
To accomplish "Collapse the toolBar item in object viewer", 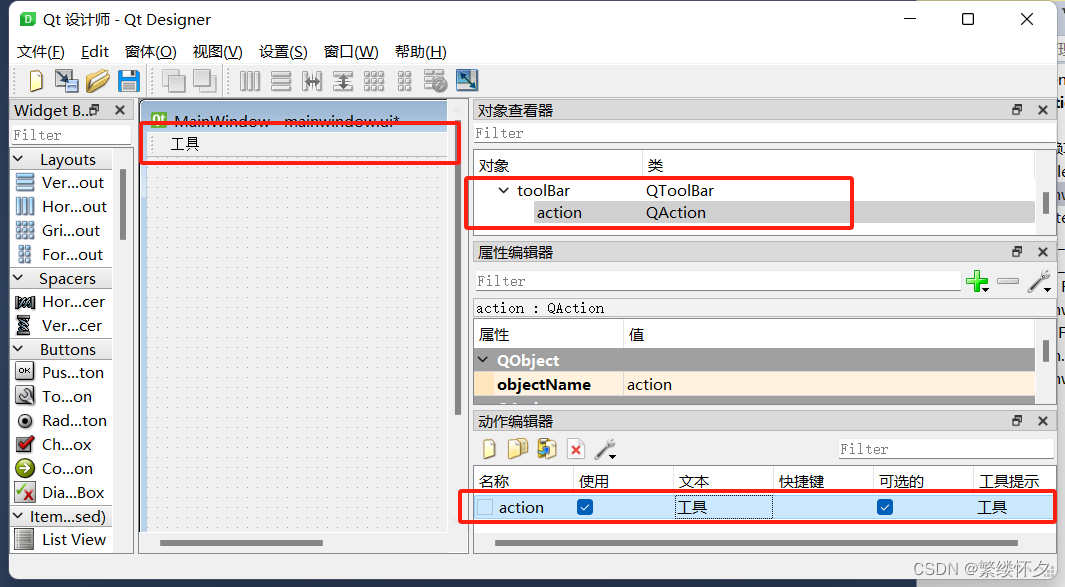I will 505,190.
